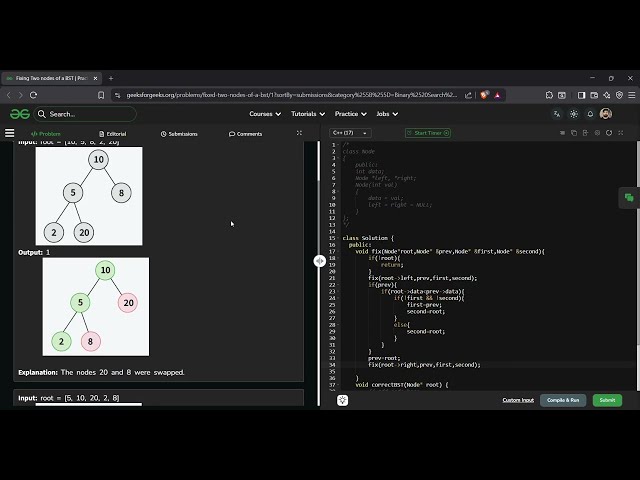Screen dimensions: 640x480
Task: Open a new browser tab
Action: 111,78
